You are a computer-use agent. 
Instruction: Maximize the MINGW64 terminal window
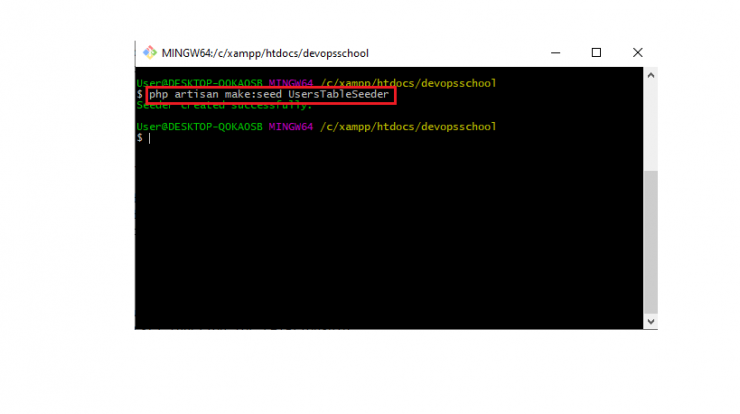pyautogui.click(x=597, y=52)
